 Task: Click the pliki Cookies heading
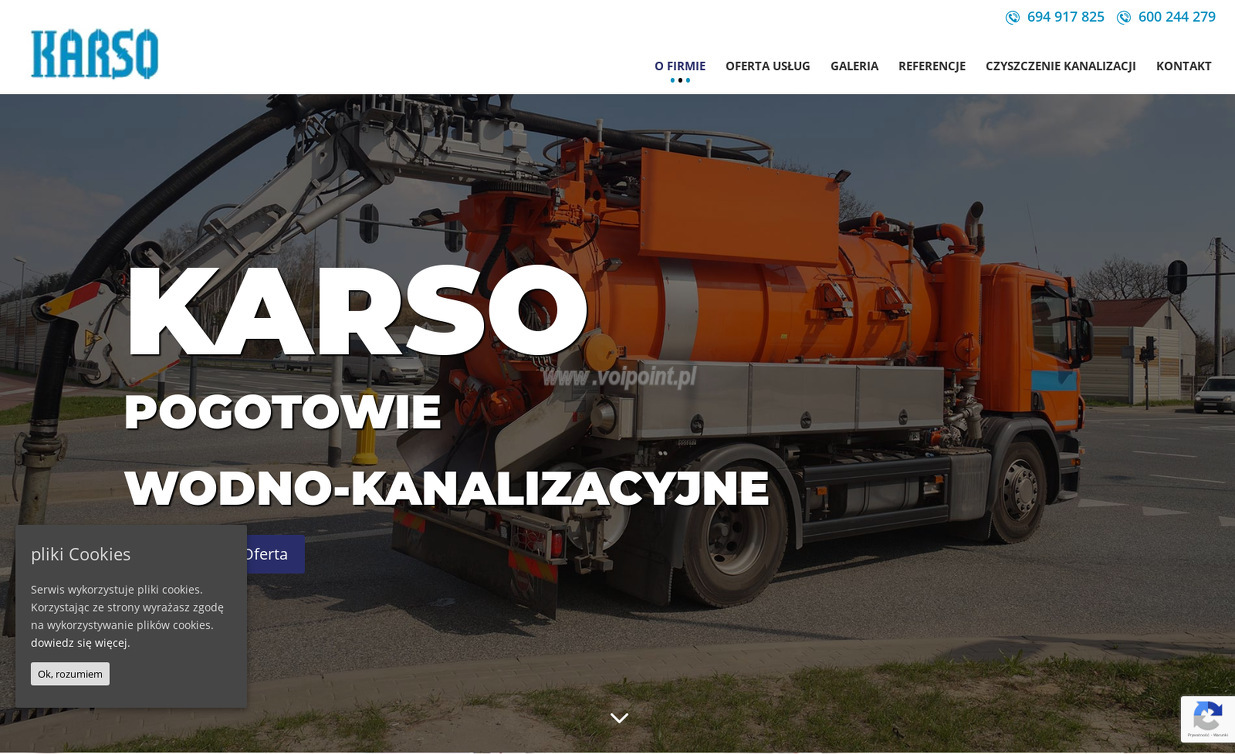(x=81, y=554)
